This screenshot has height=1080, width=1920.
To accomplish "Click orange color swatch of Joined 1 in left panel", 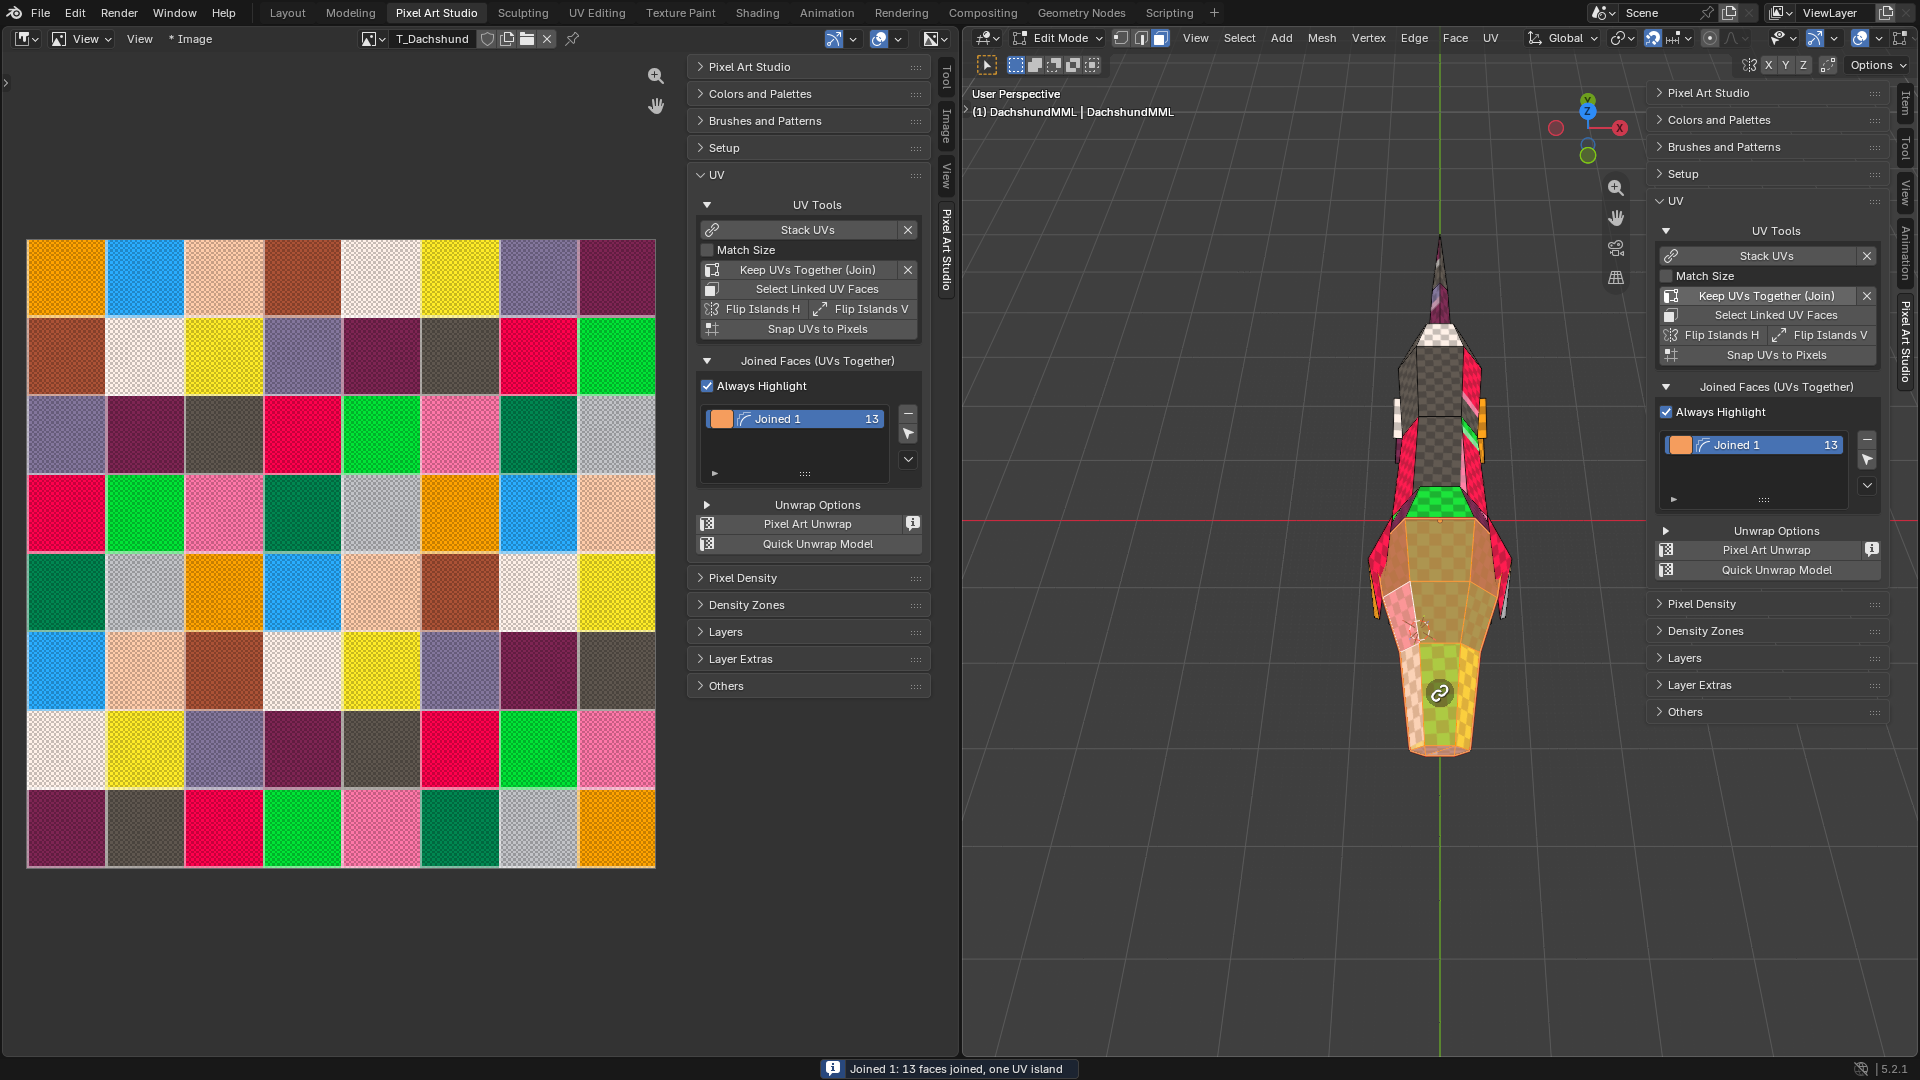I will pos(722,419).
